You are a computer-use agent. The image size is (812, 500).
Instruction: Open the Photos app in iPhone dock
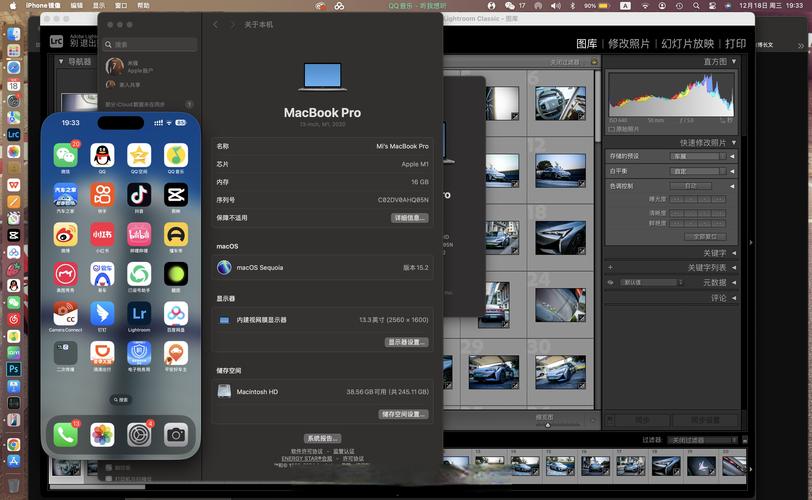(102, 434)
